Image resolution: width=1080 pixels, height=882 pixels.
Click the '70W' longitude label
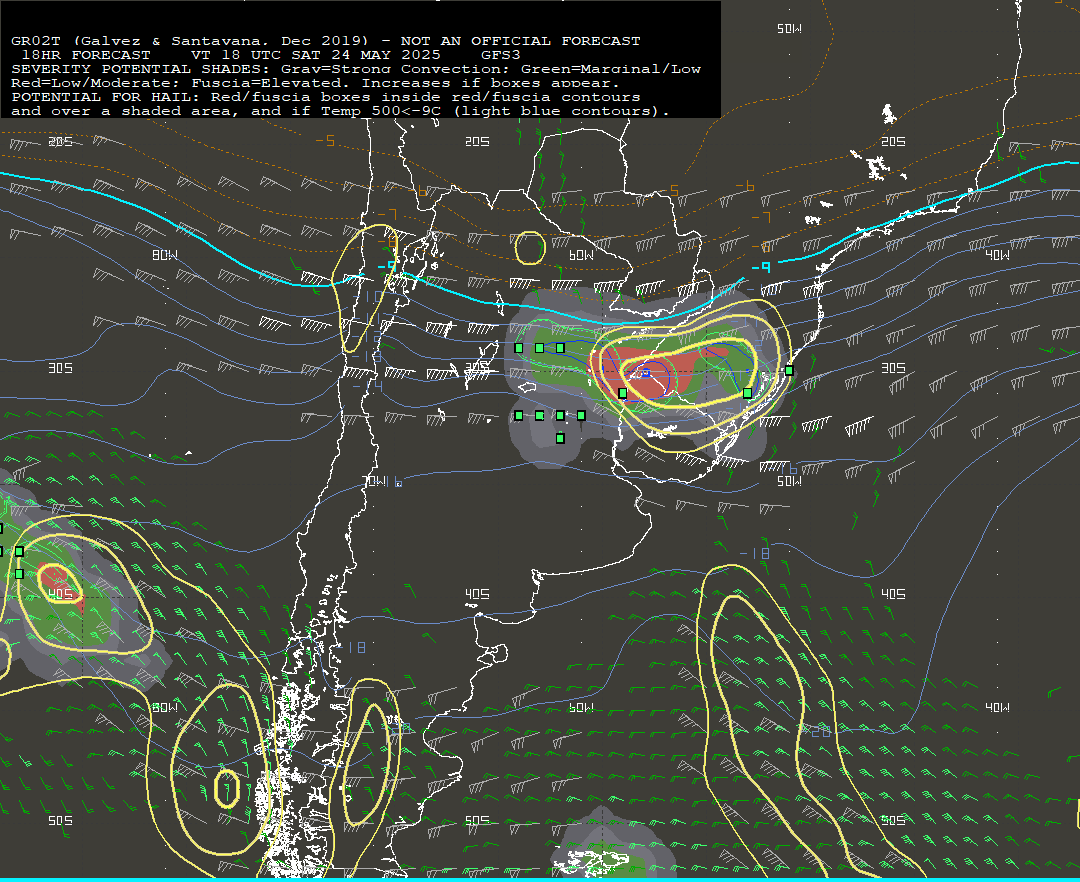click(375, 482)
